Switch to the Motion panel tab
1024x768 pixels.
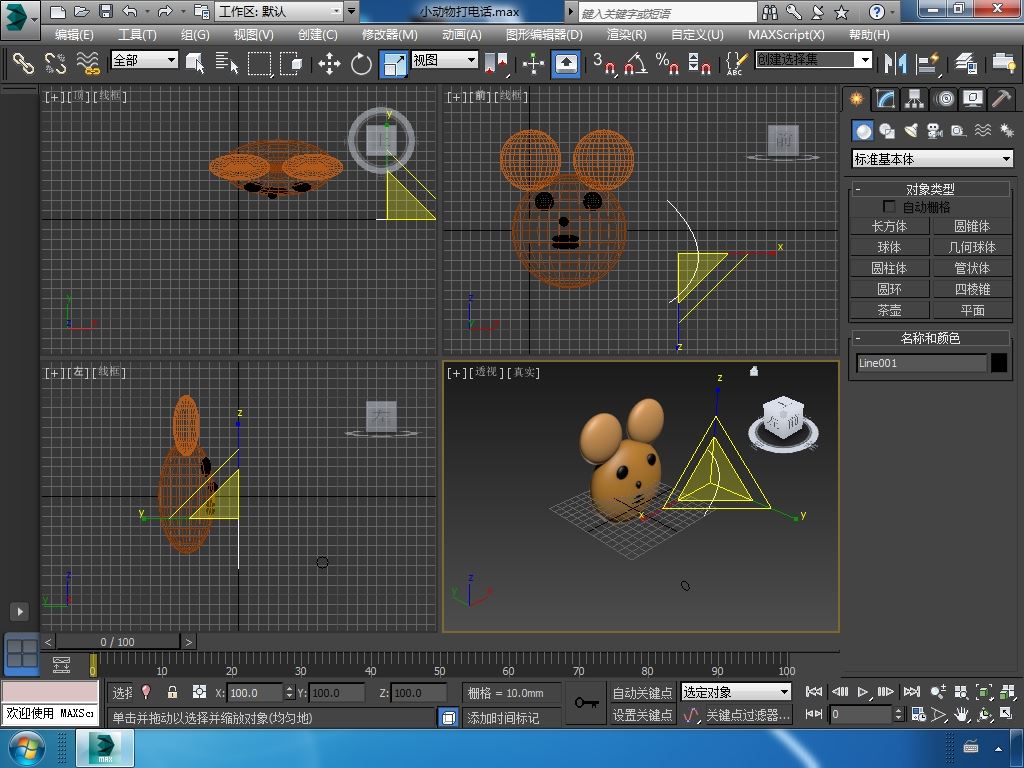coord(944,99)
